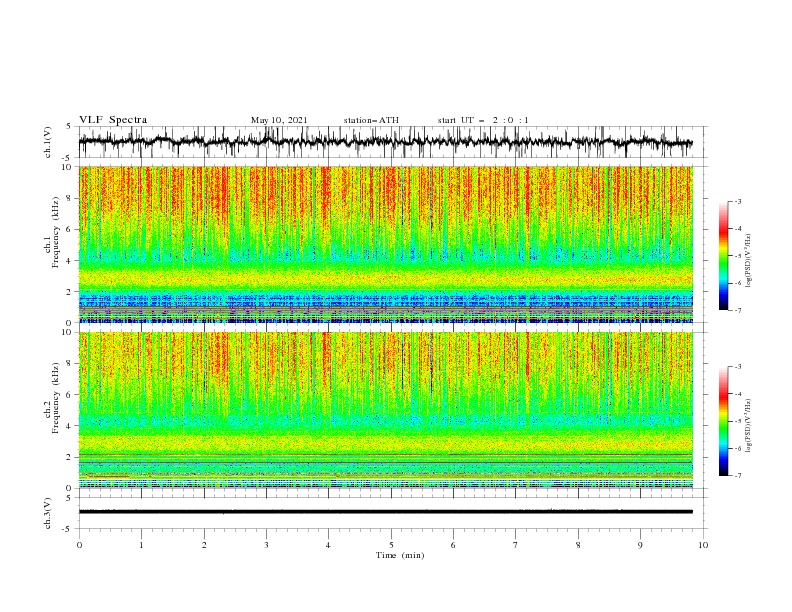
Task: Click the "-3" label on ch.2 colorbar
Action: pyautogui.click(x=738, y=367)
